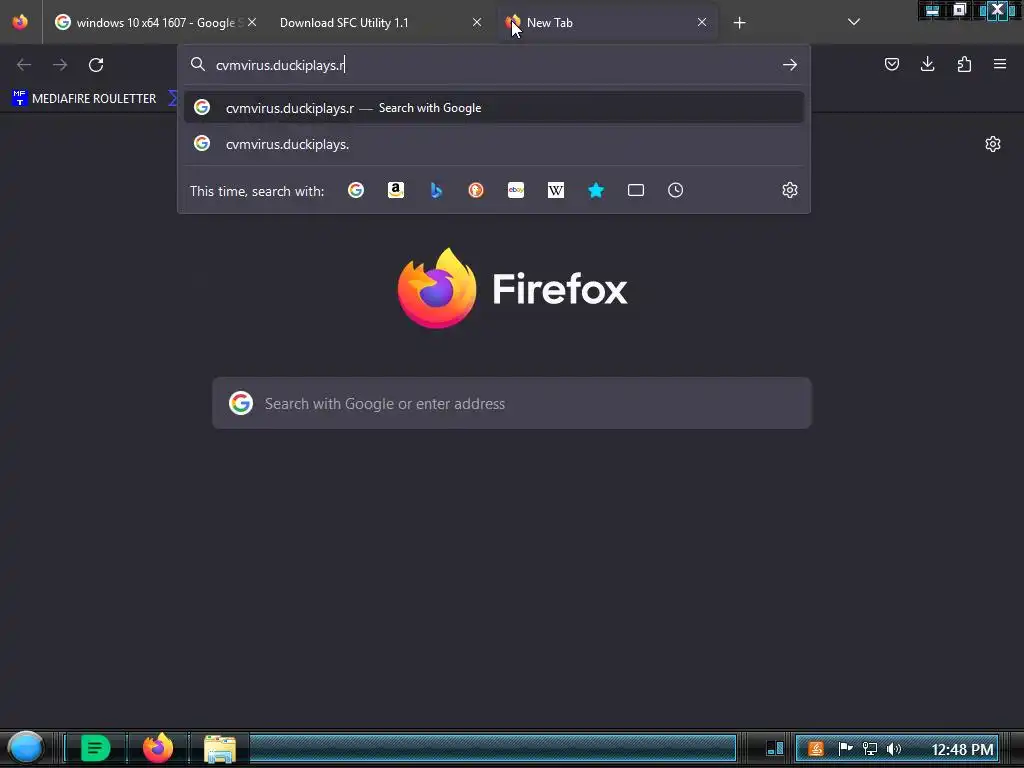Open the Firefox hamburger application menu
Viewport: 1024px width, 768px height.
(1000, 64)
